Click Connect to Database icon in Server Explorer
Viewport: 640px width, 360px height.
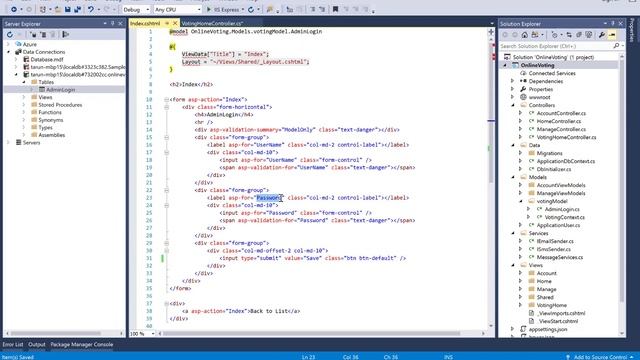tap(33, 35)
